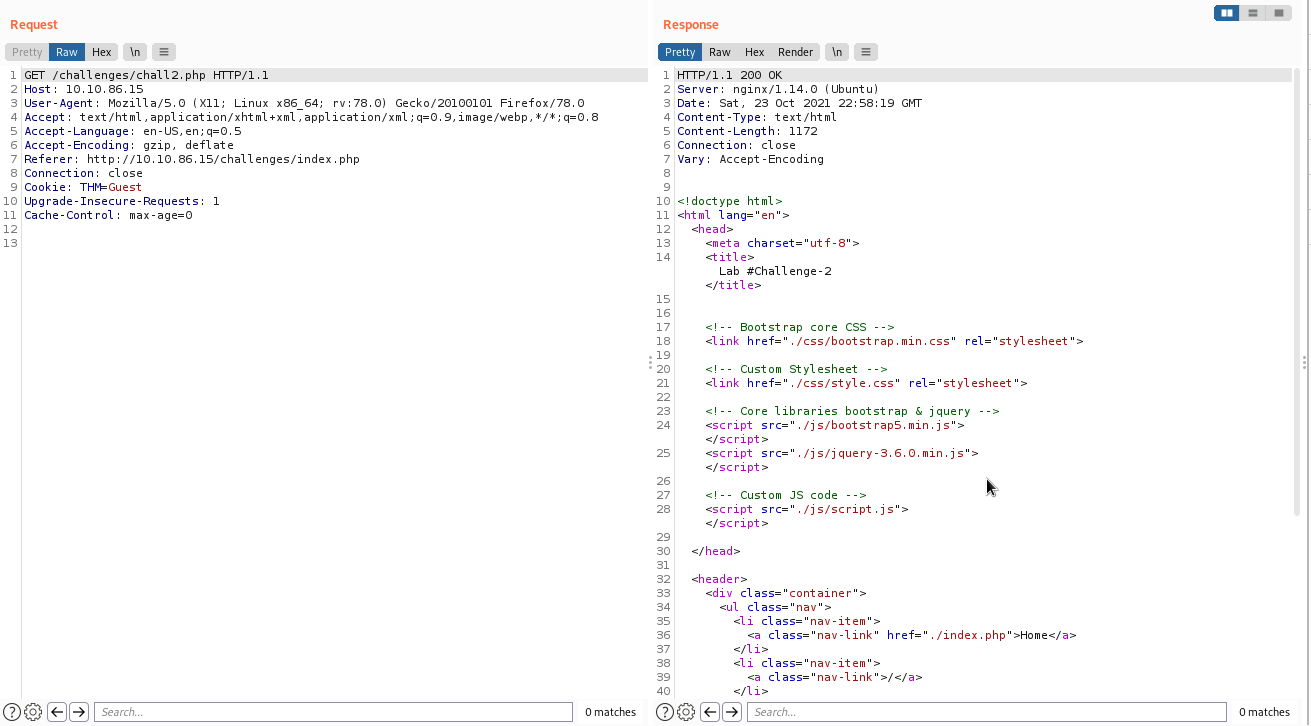Go to next match in Response search
This screenshot has width=1311, height=726.
pos(732,712)
